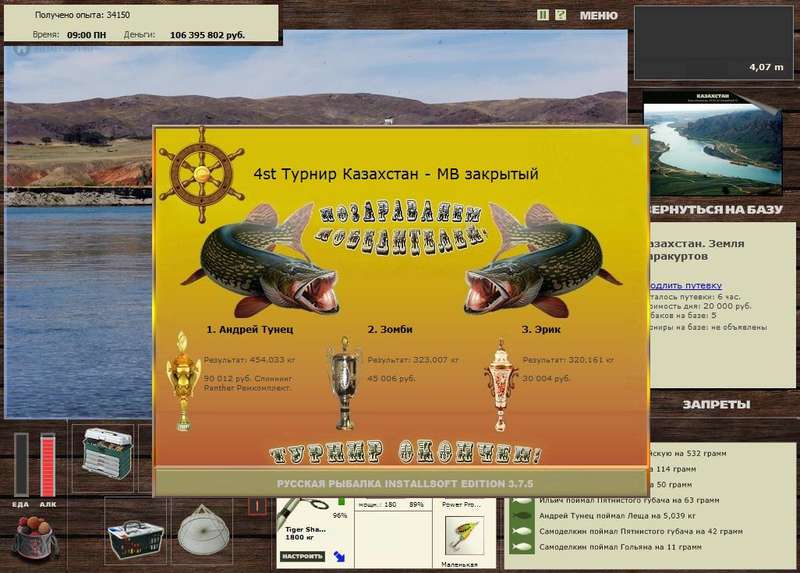Click the gold first-place trophy
The image size is (800, 573).
click(x=183, y=381)
